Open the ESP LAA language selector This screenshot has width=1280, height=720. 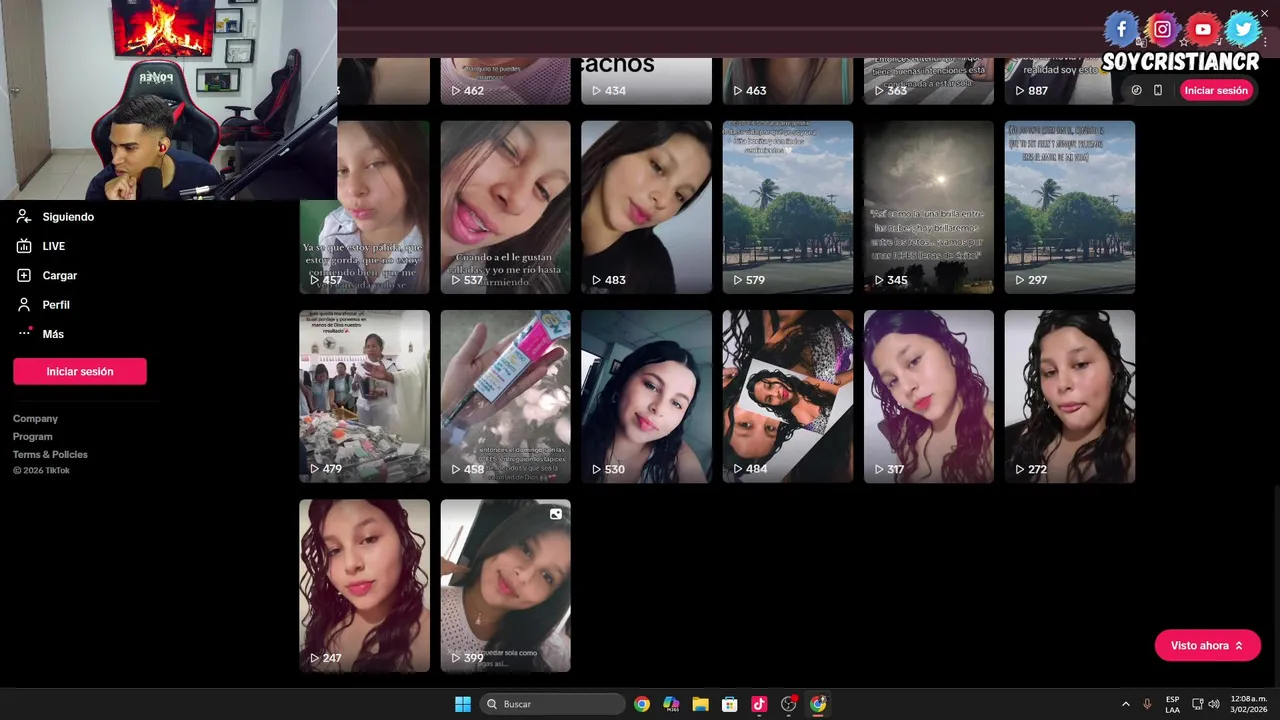pos(1172,704)
